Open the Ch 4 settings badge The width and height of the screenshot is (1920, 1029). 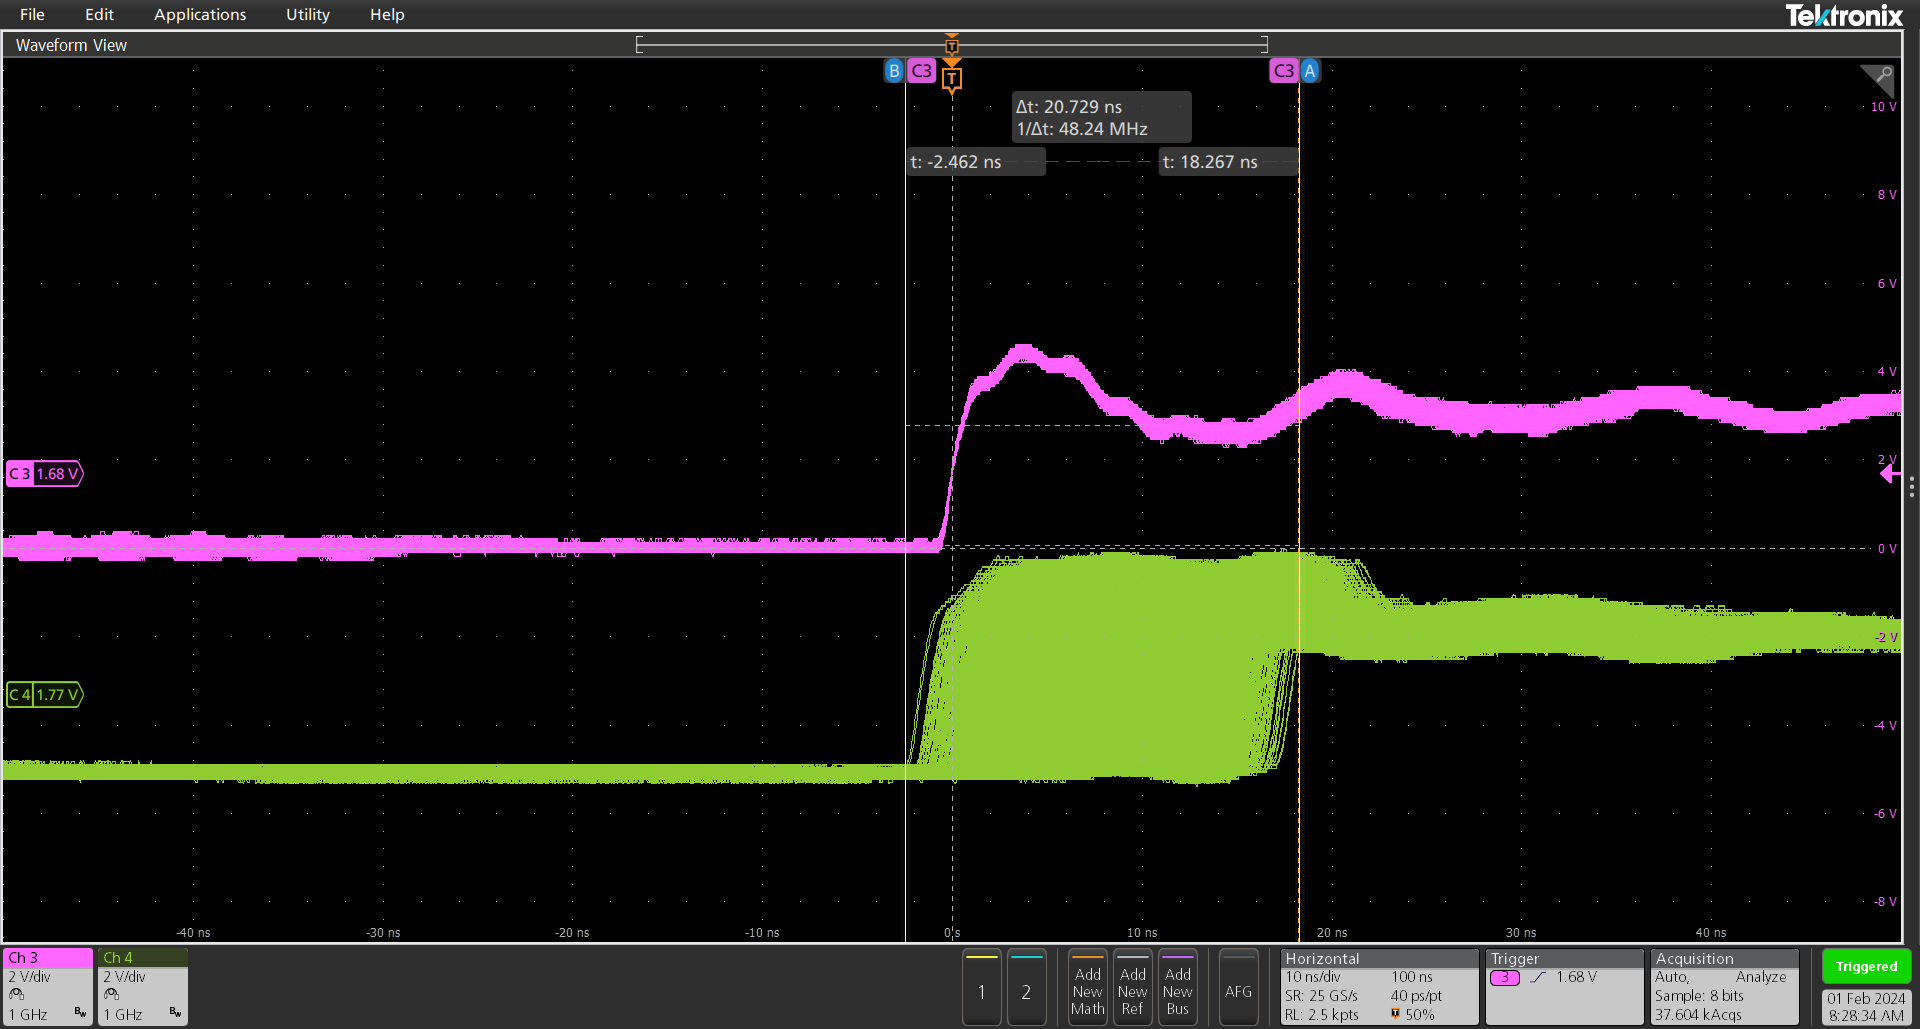pyautogui.click(x=143, y=986)
